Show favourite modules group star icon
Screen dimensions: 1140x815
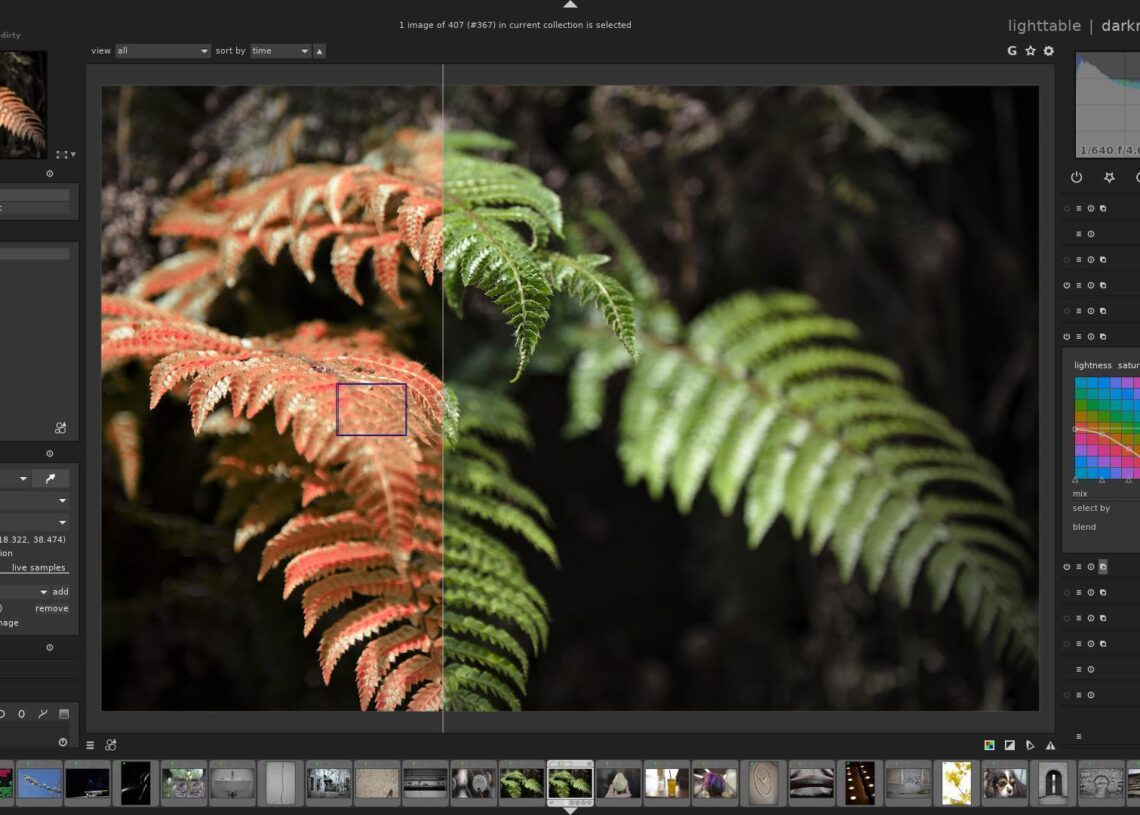click(1108, 177)
